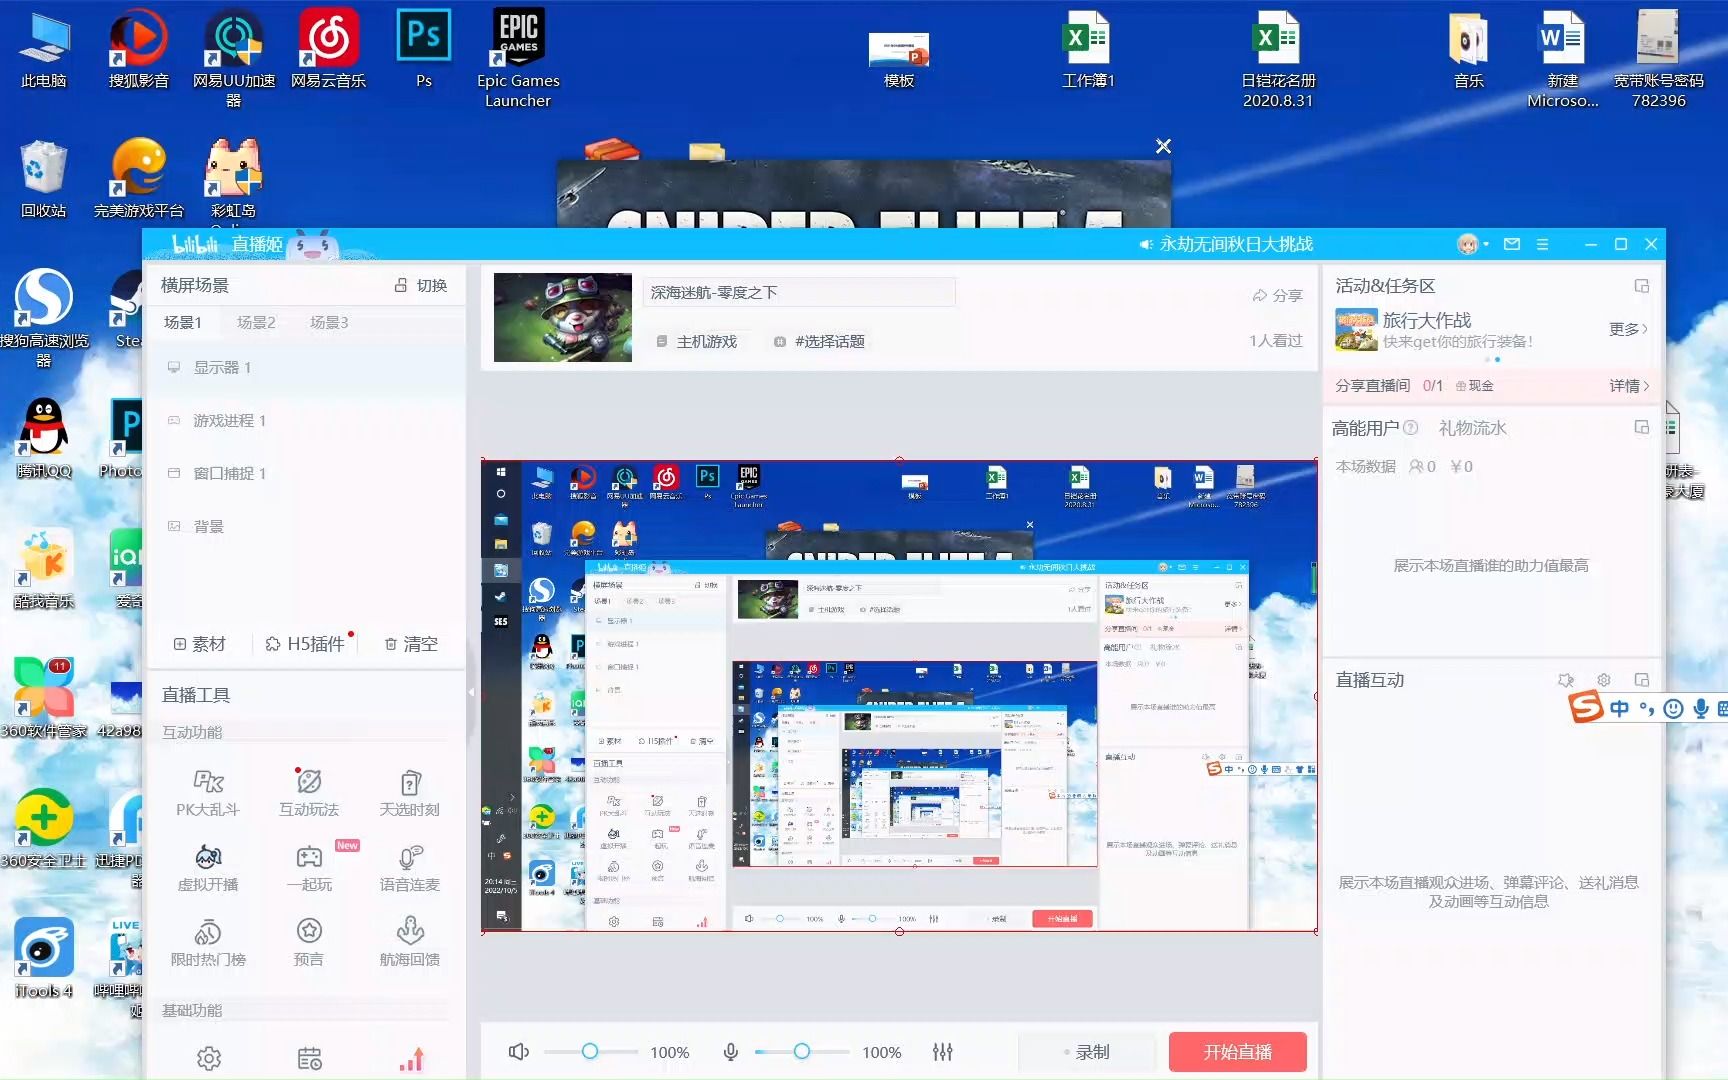
Task: Select 显示器 1 source
Action: click(x=307, y=368)
